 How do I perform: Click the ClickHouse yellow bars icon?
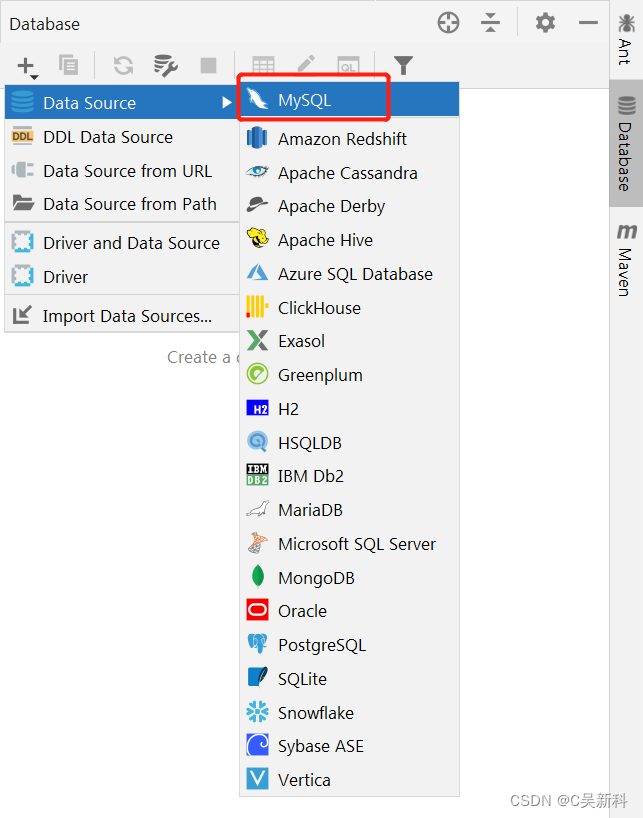coord(257,307)
